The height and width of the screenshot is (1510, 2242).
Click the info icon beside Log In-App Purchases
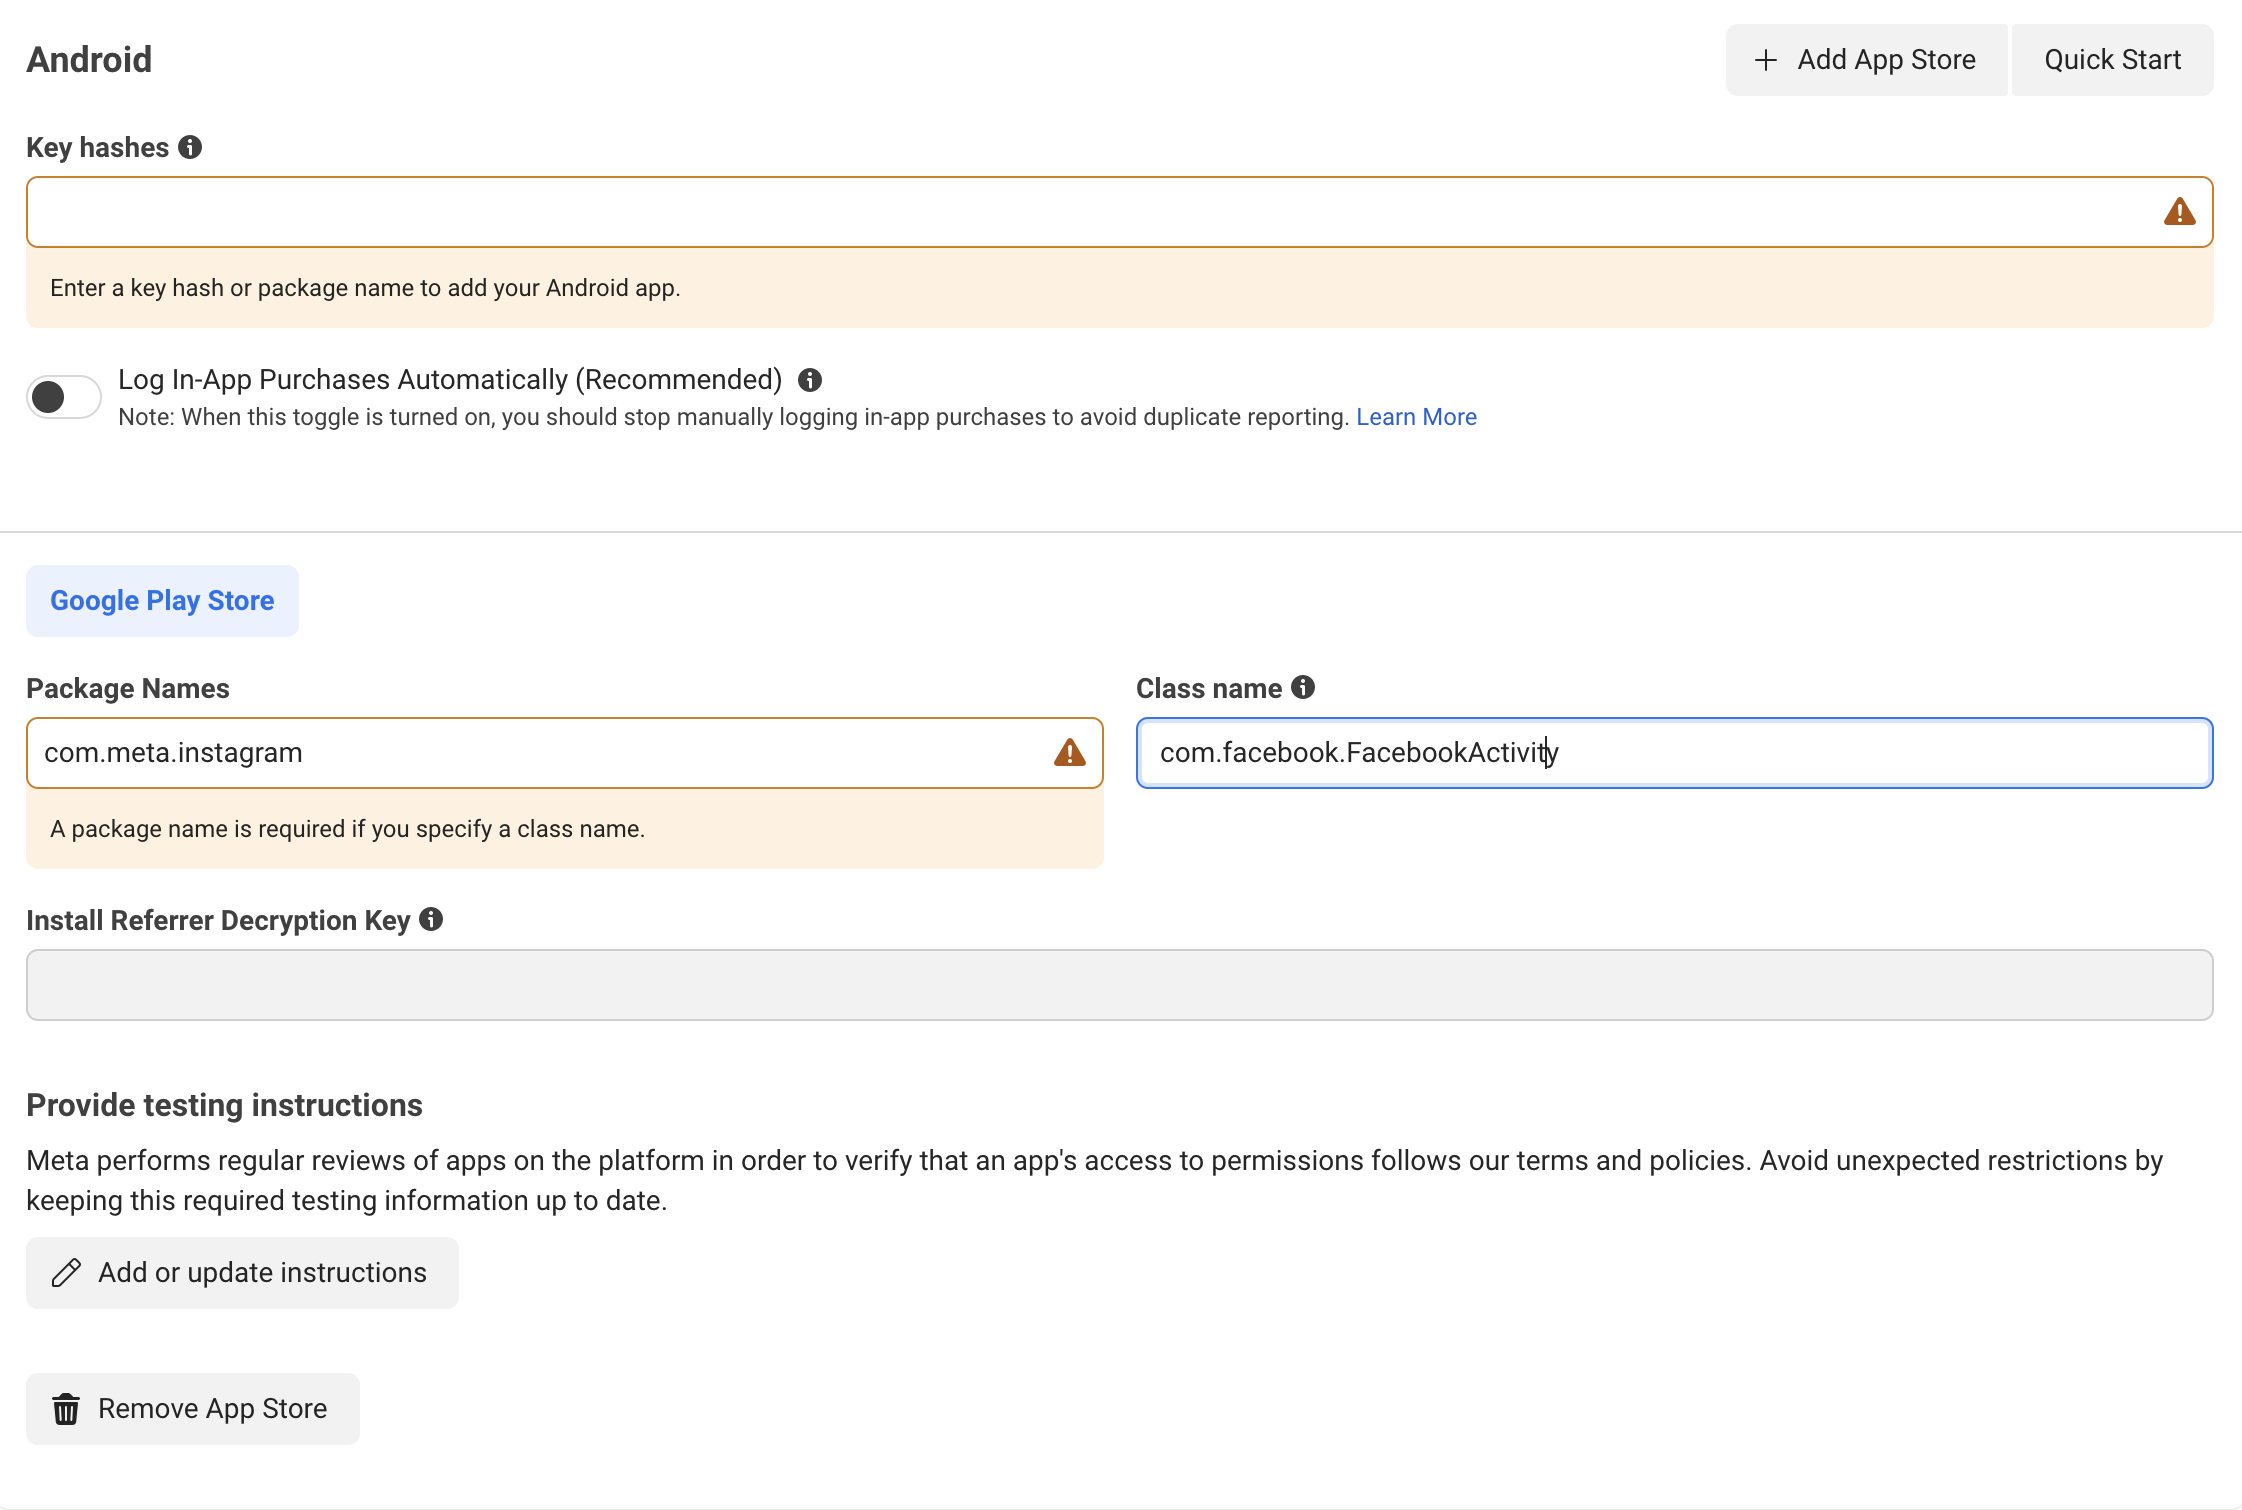(x=810, y=380)
